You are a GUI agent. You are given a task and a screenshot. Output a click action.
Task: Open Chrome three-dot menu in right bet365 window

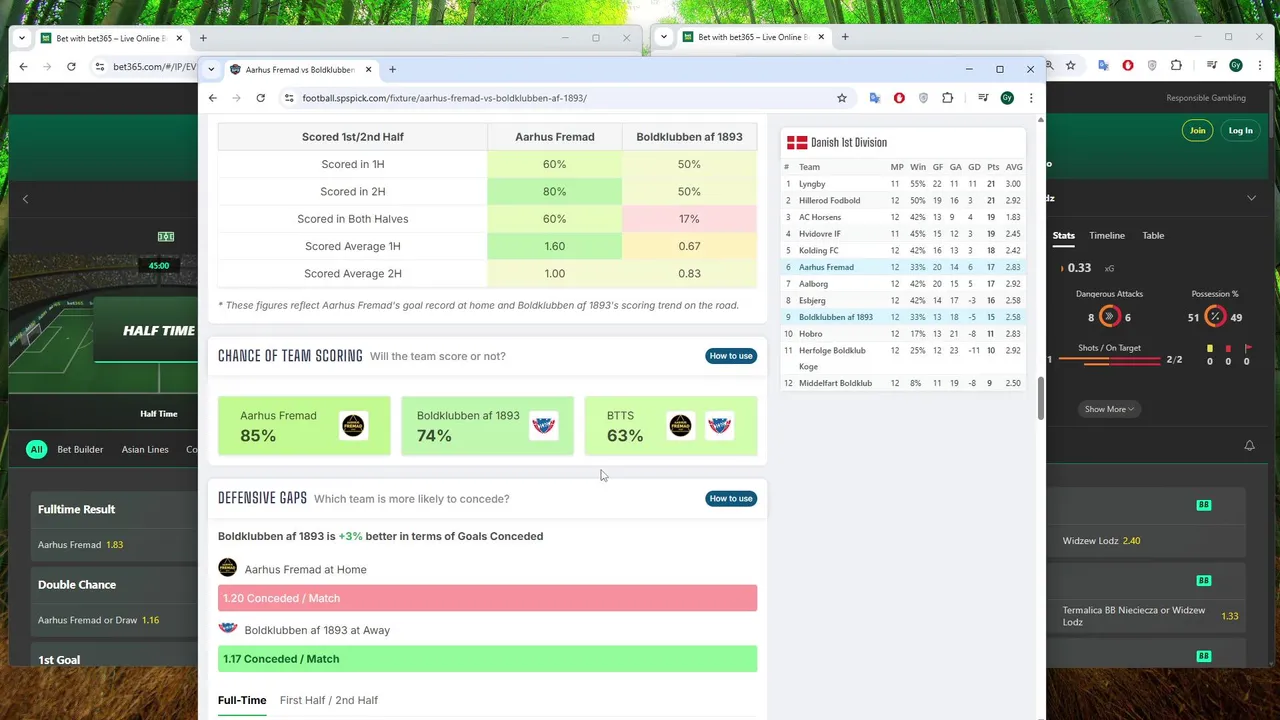coord(1260,65)
